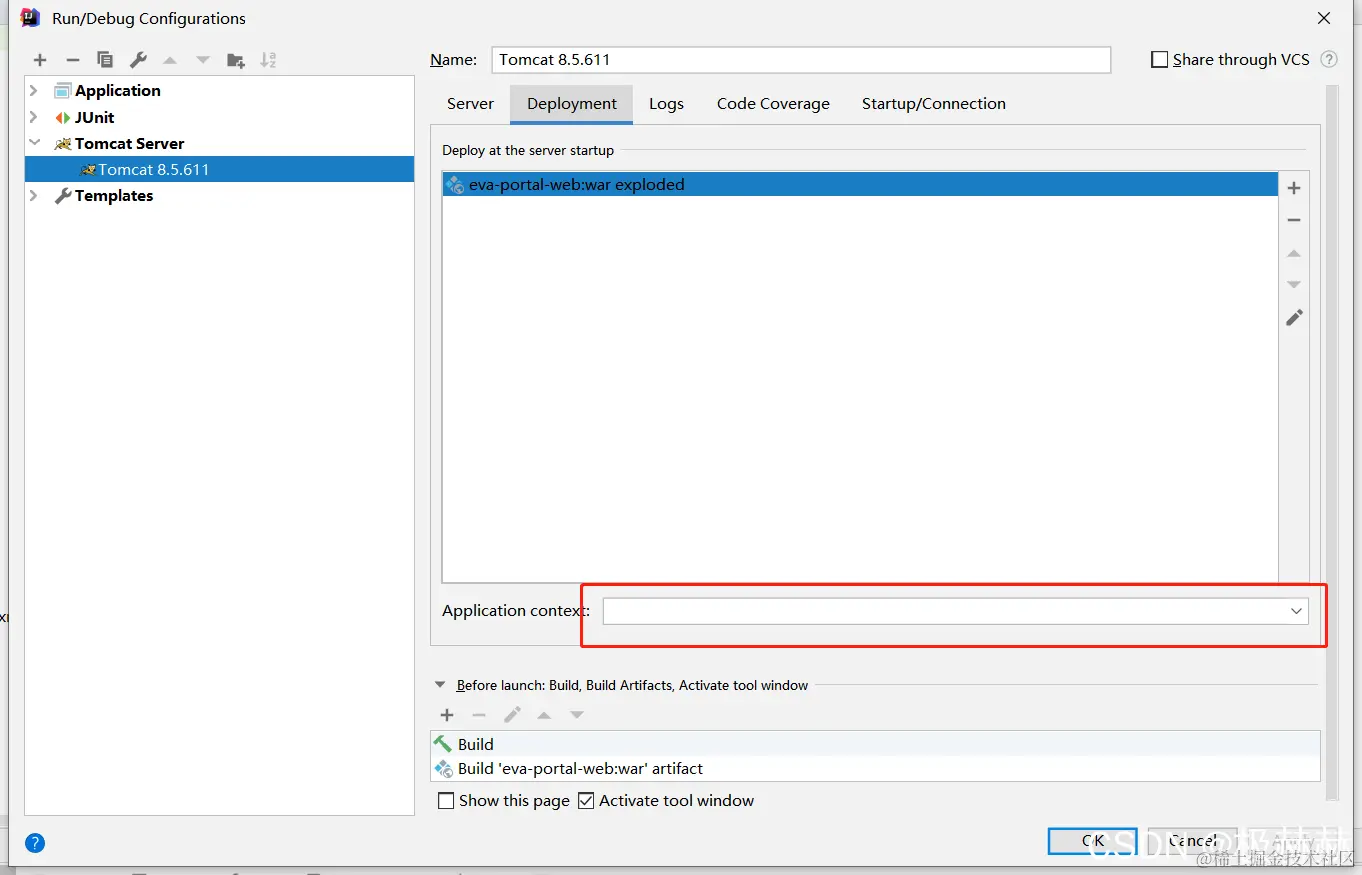Add new configuration with plus icon

pyautogui.click(x=40, y=60)
